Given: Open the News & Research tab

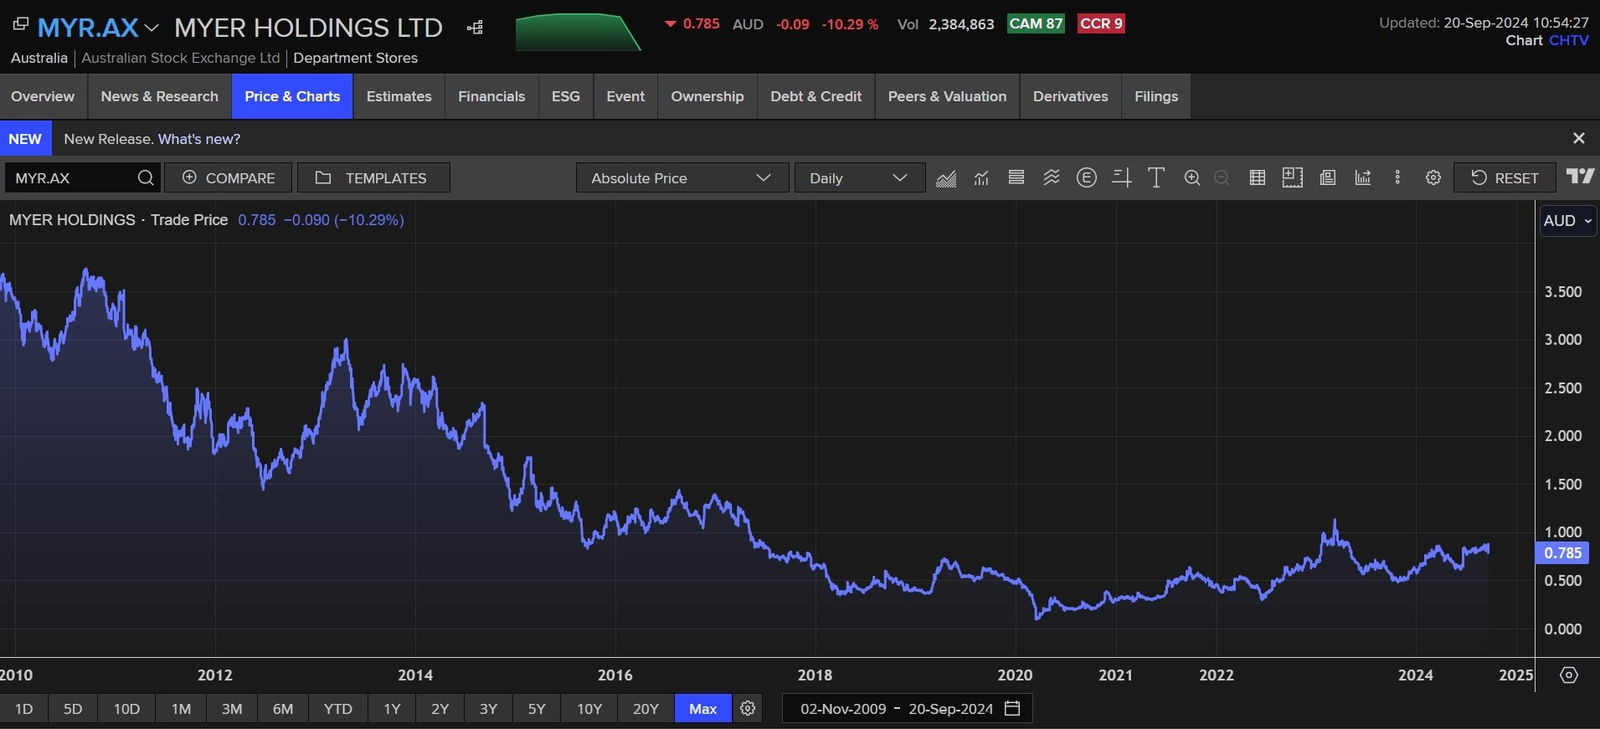Looking at the screenshot, I should coord(160,96).
